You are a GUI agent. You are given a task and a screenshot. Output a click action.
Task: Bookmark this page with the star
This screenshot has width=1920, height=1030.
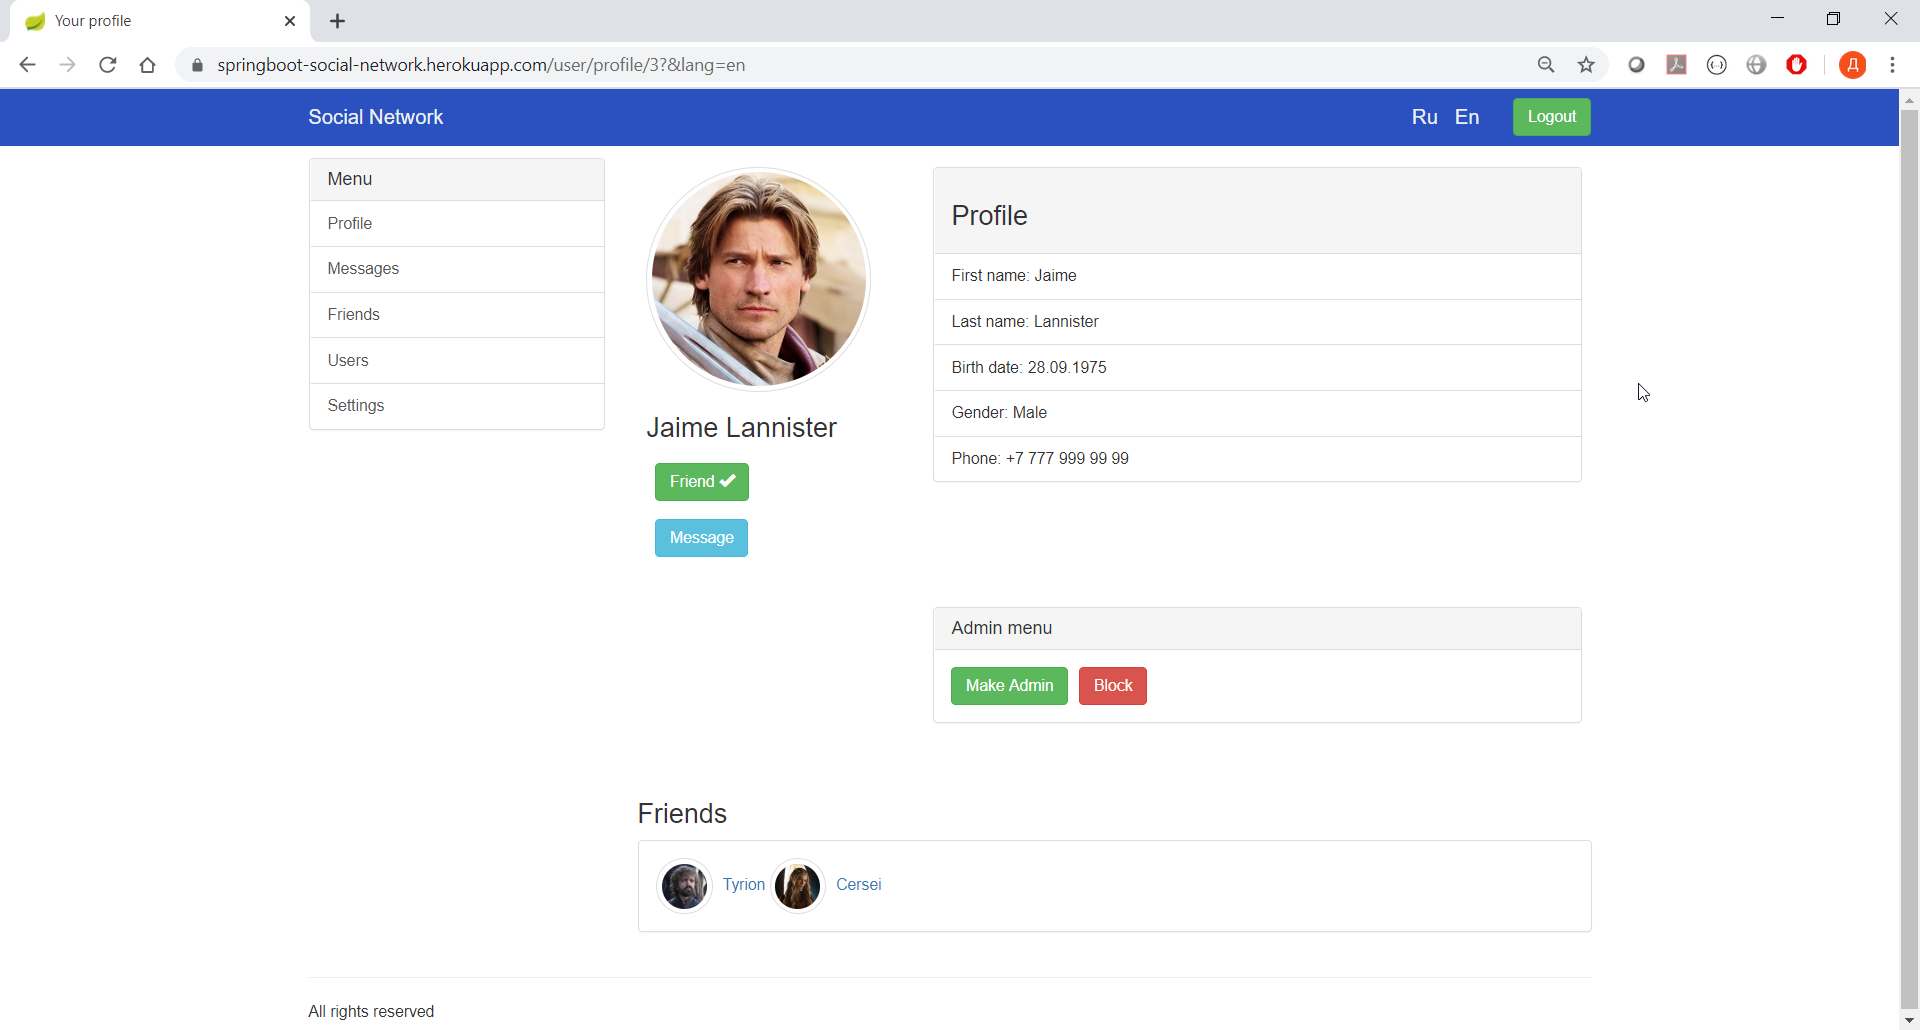click(1586, 65)
